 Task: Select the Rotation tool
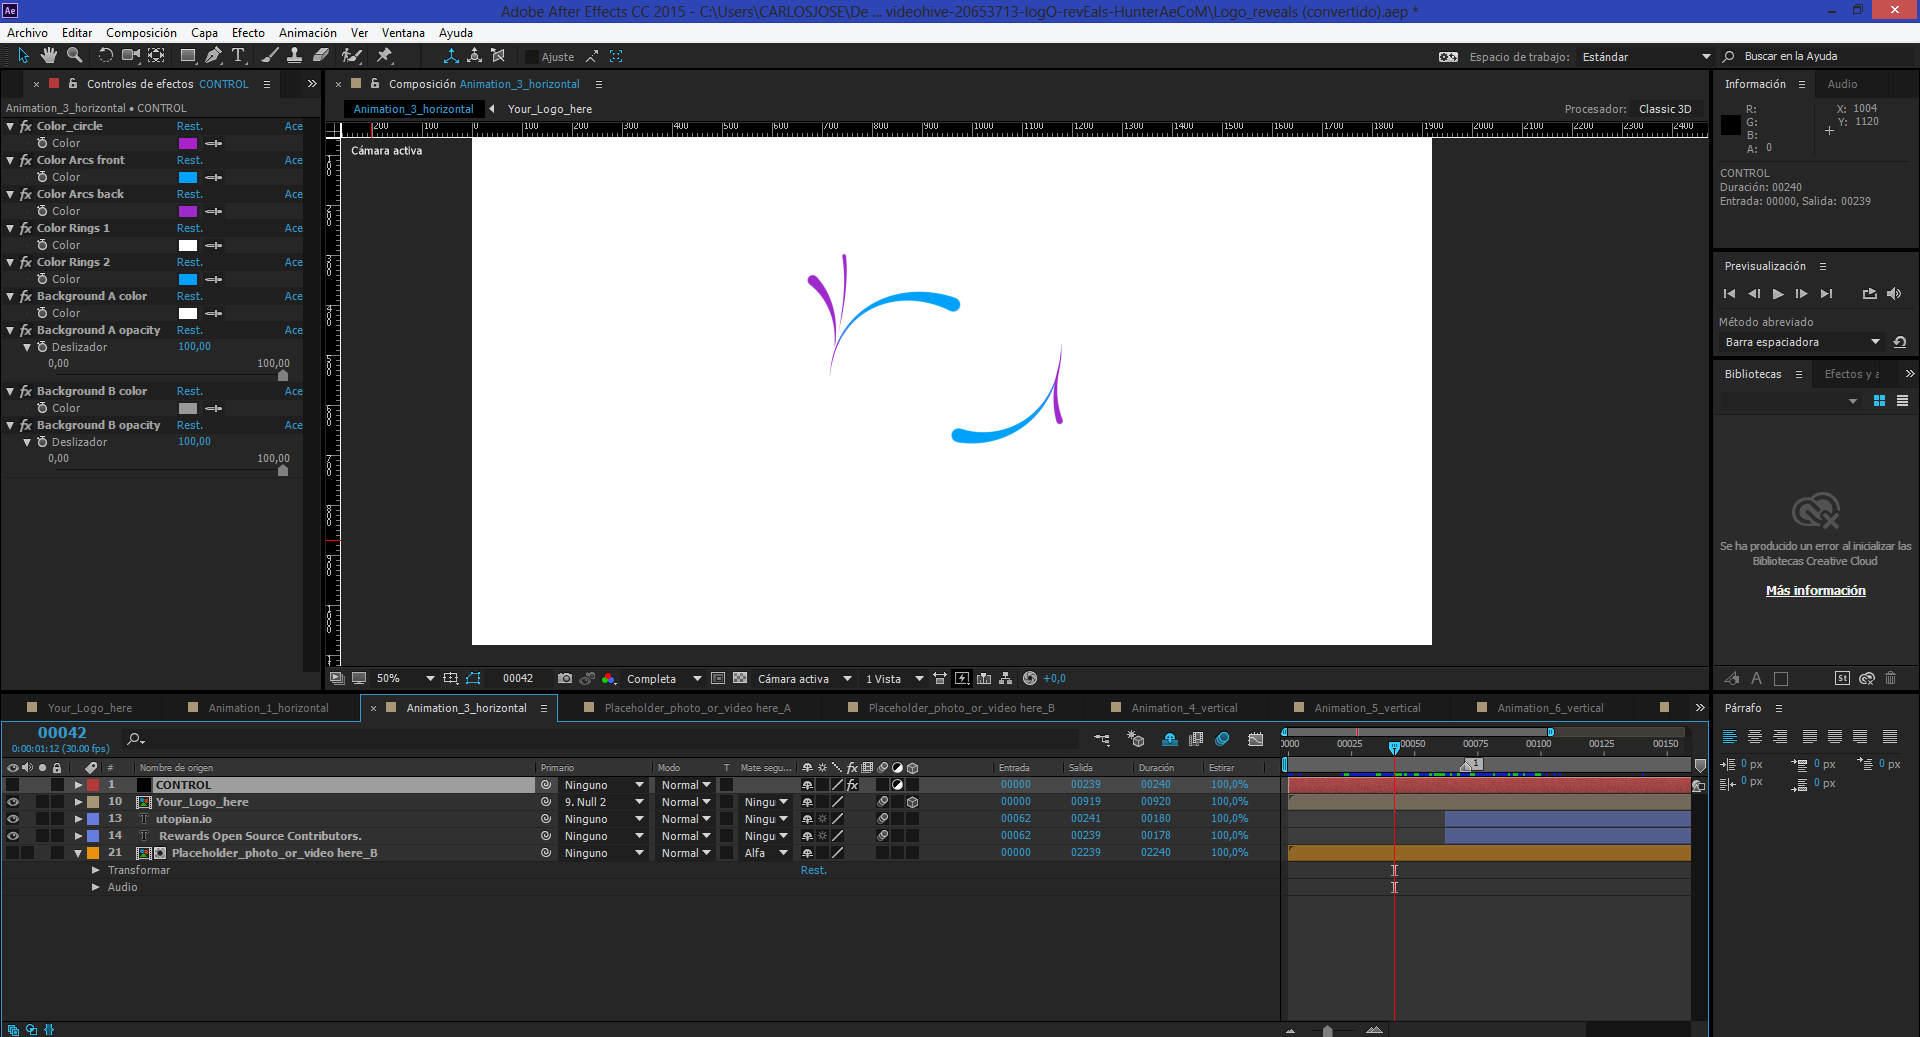pyautogui.click(x=105, y=56)
